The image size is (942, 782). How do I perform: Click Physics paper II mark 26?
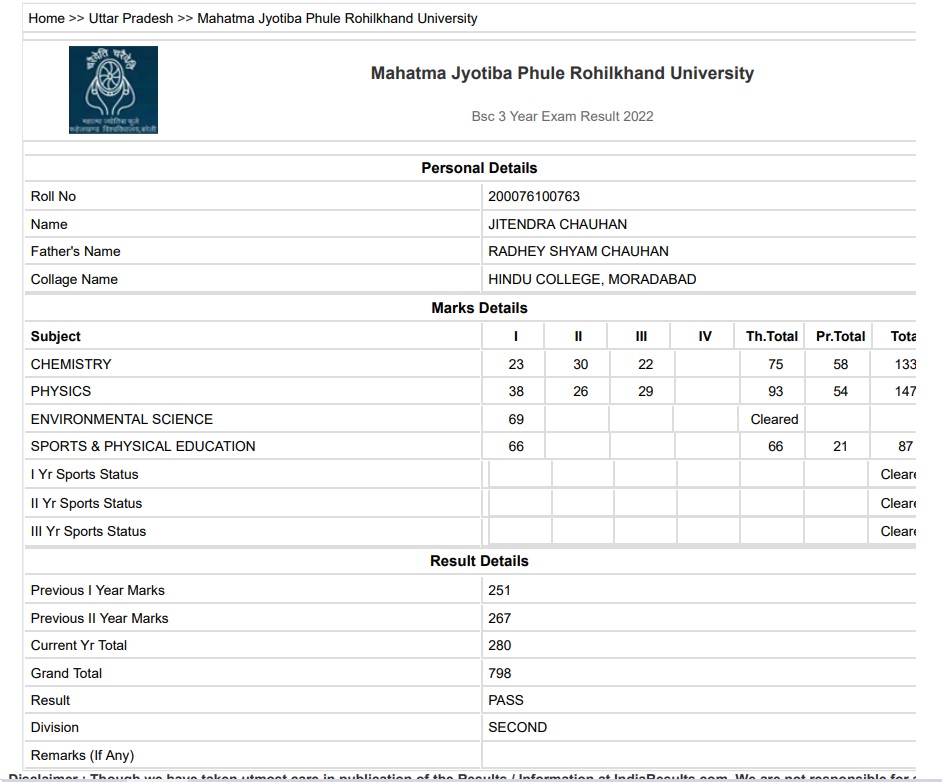point(581,392)
